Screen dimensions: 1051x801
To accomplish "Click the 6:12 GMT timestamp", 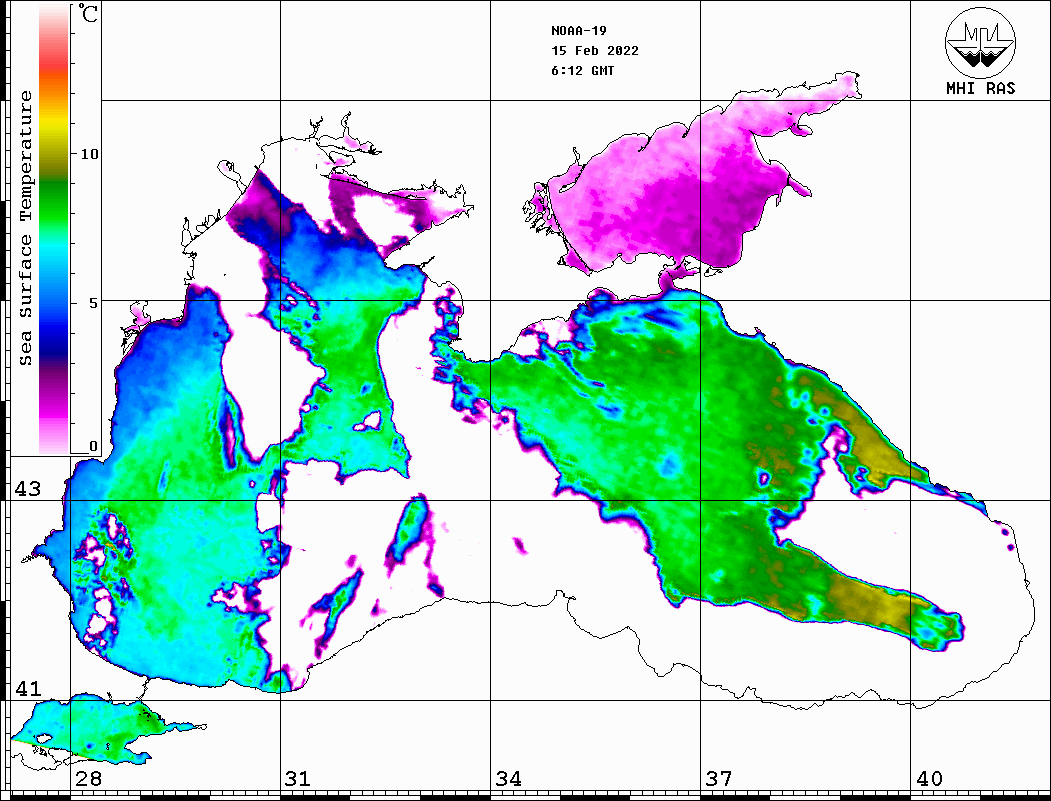I will coord(583,71).
